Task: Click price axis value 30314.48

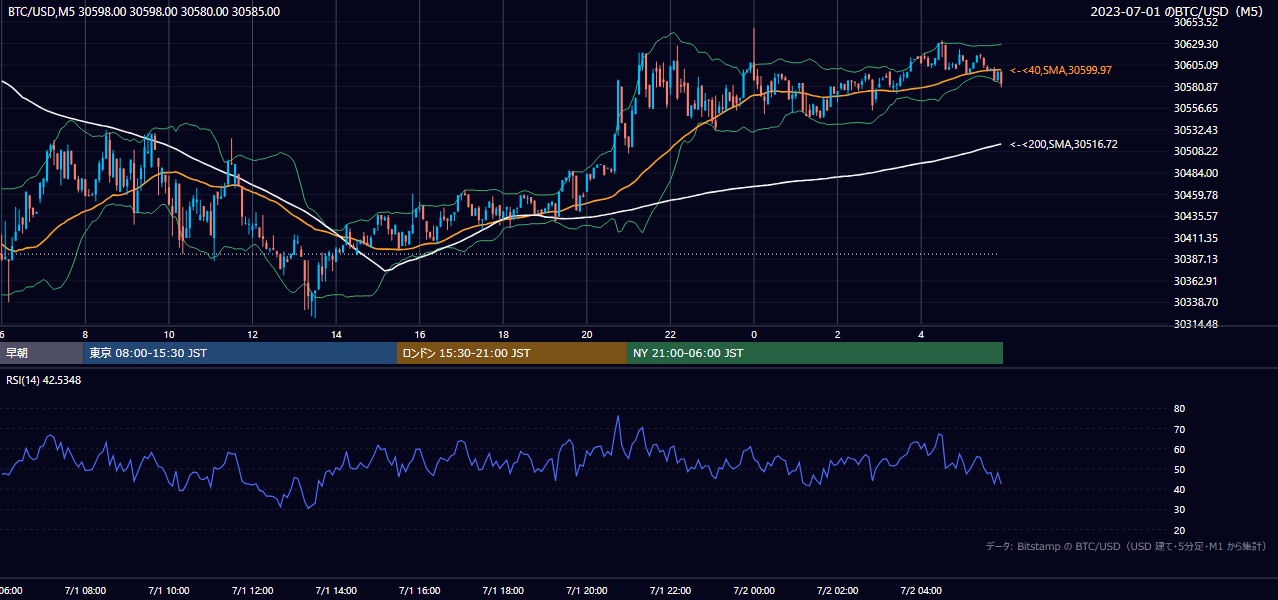Action: (1196, 324)
